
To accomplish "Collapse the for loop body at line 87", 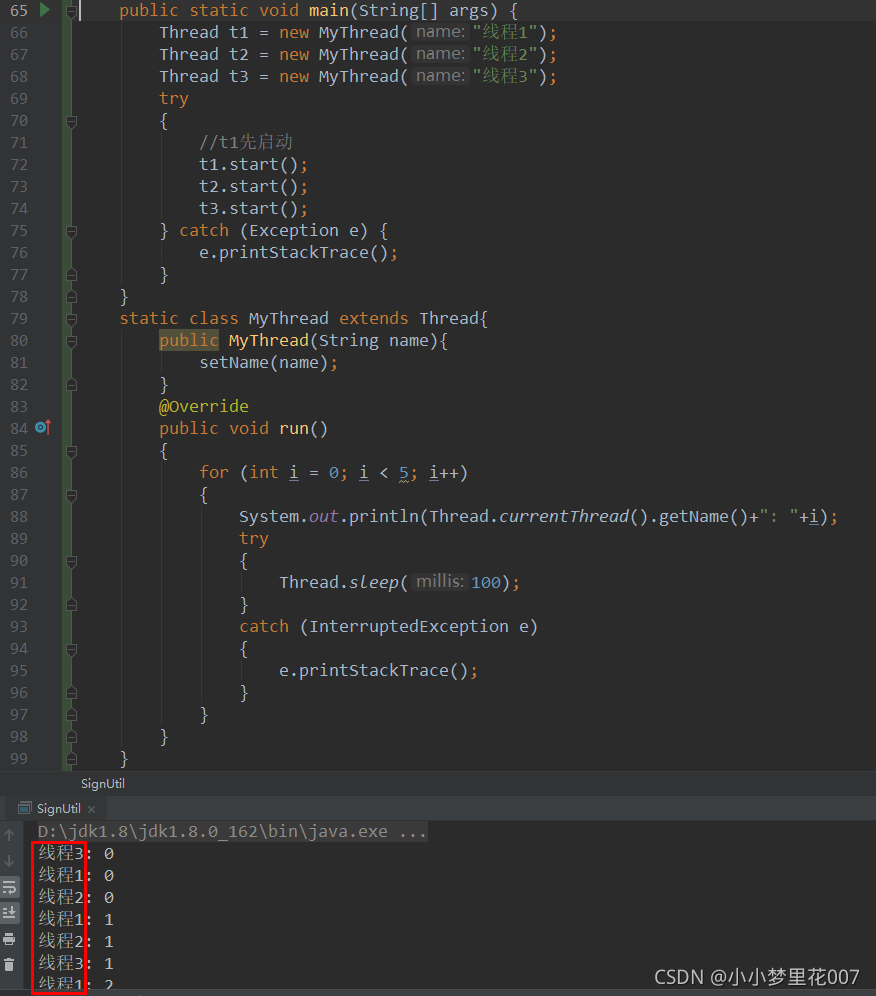I will 72,495.
